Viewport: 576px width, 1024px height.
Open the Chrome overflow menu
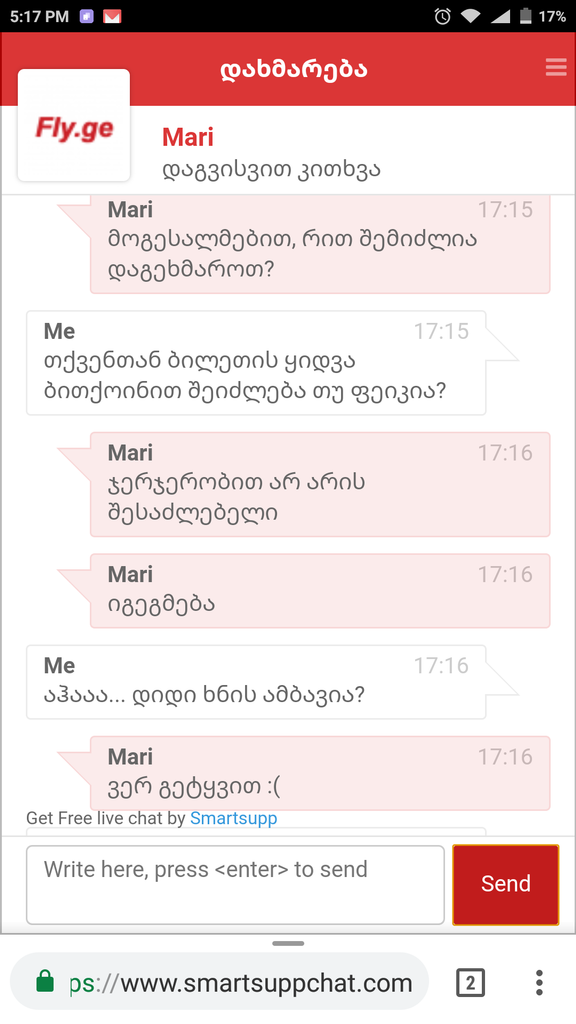539,982
